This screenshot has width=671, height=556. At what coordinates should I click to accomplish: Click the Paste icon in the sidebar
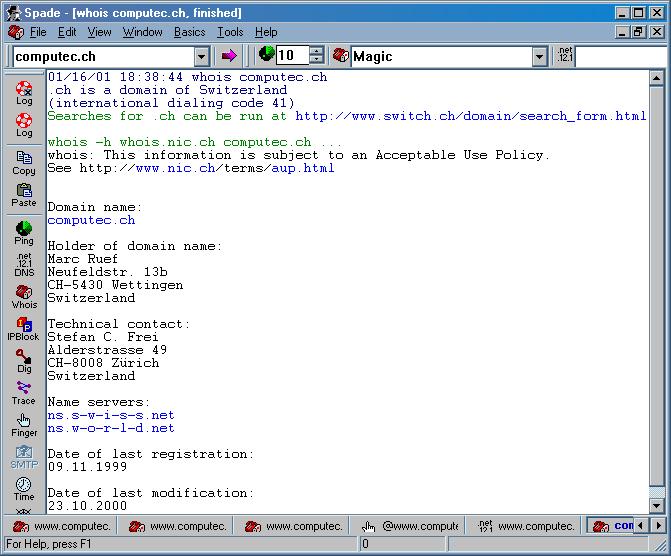coord(24,195)
